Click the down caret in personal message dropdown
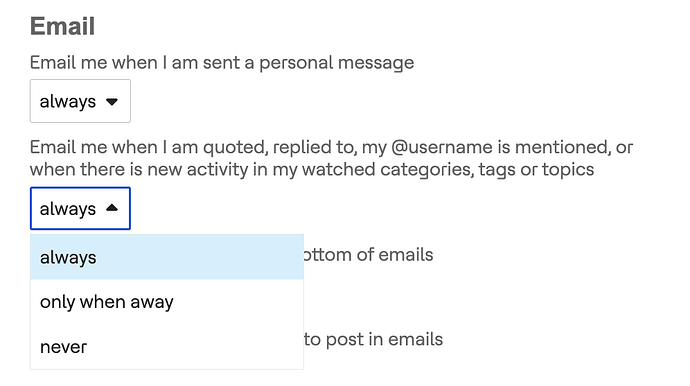This screenshot has height=386, width=690. tap(112, 102)
